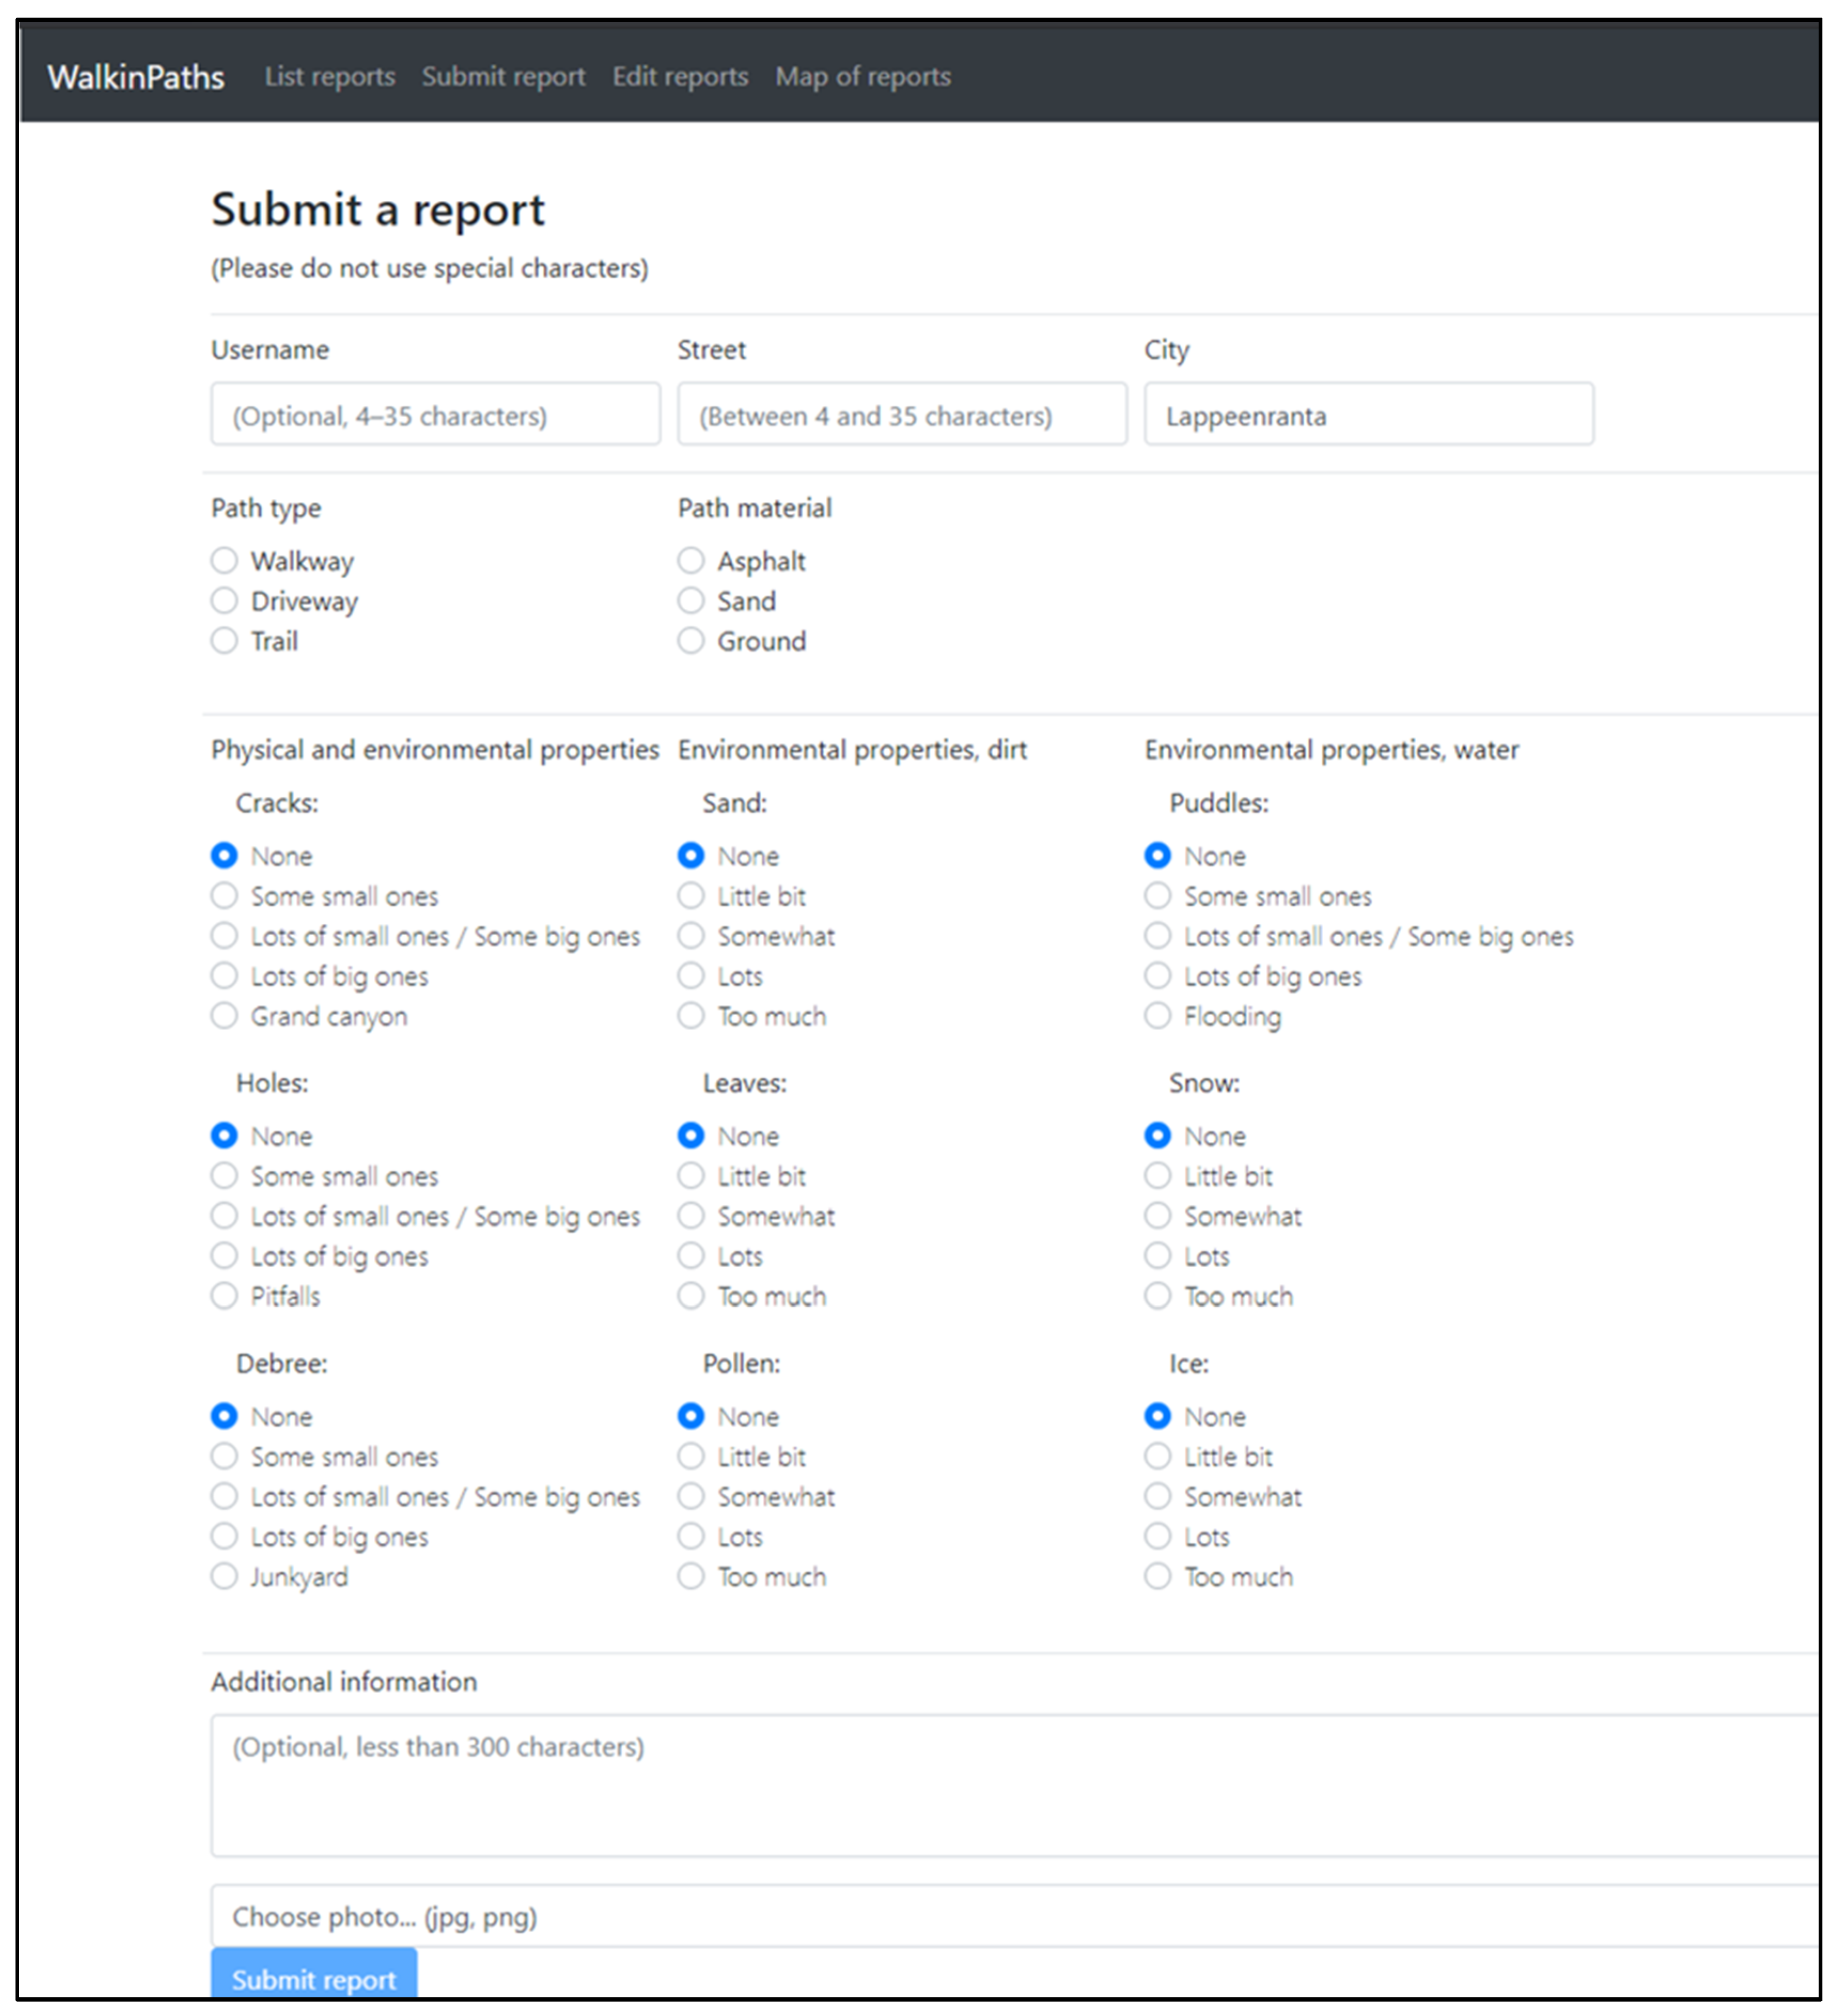Set Cracks to Grand canyon
This screenshot has height=2016, width=1832.
tap(224, 1016)
